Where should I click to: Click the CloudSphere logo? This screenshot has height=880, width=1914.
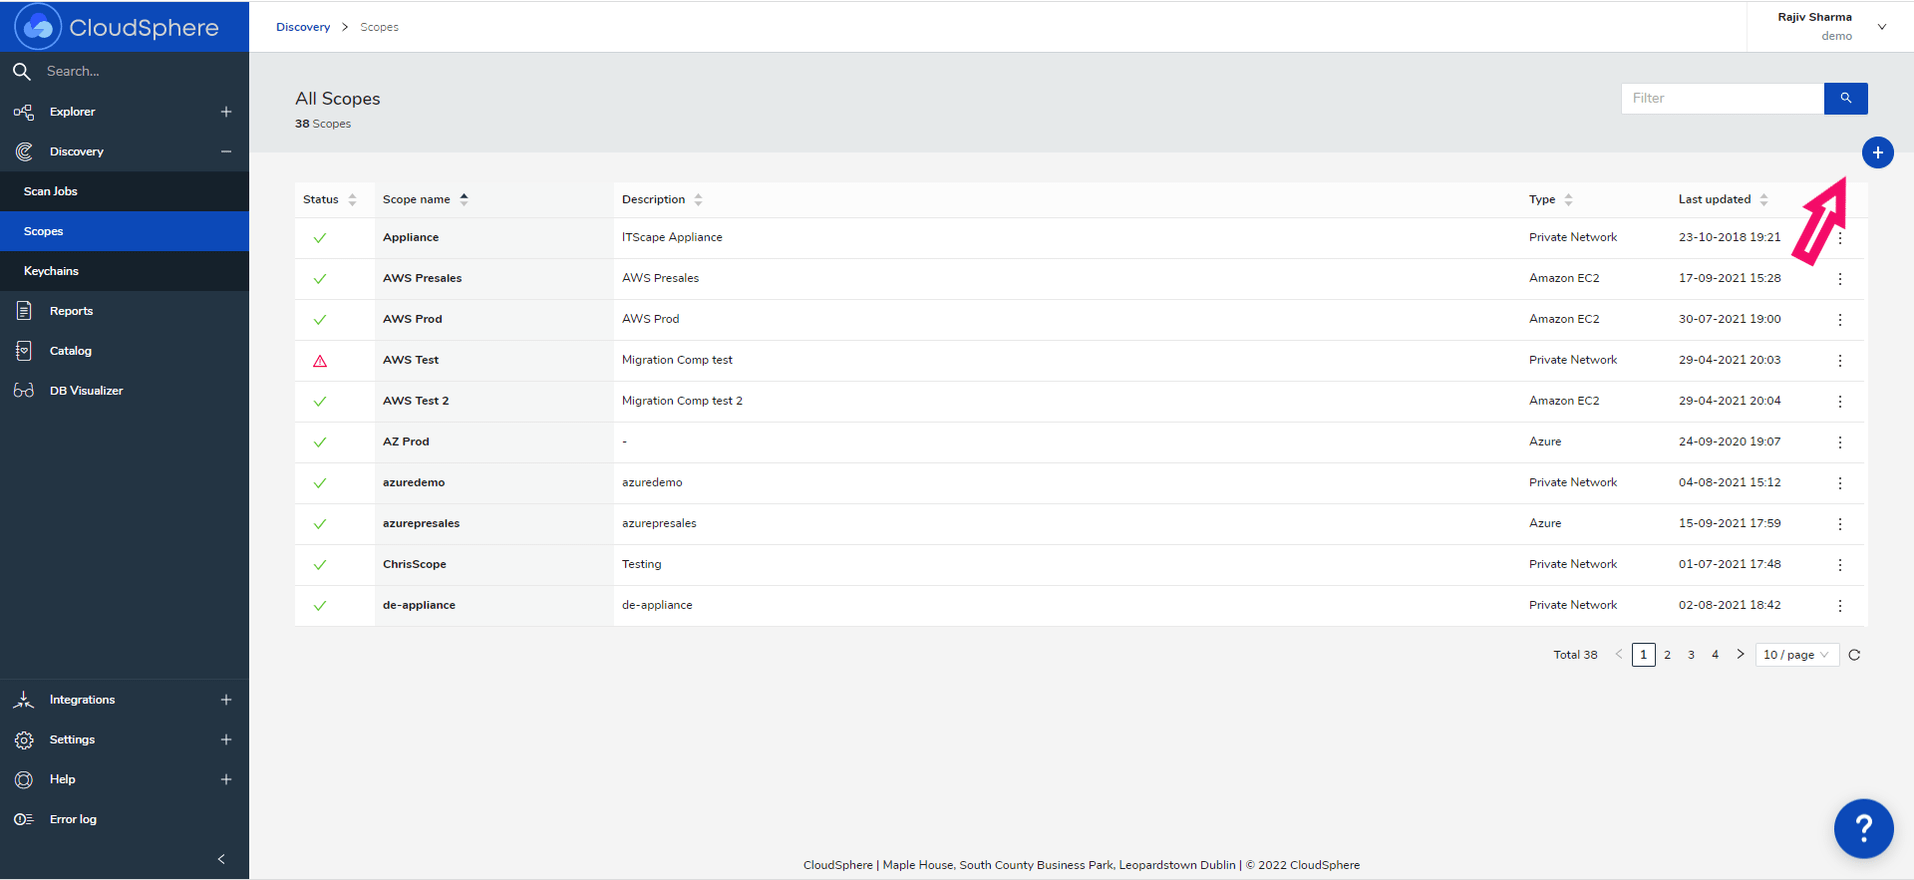click(x=117, y=27)
